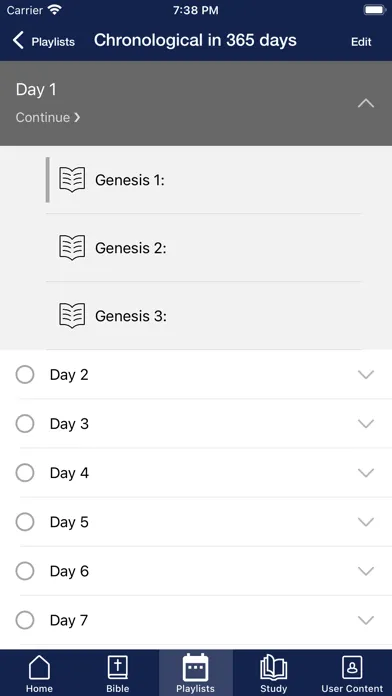Check the circle next to Day 3
The image size is (392, 696).
point(25,424)
